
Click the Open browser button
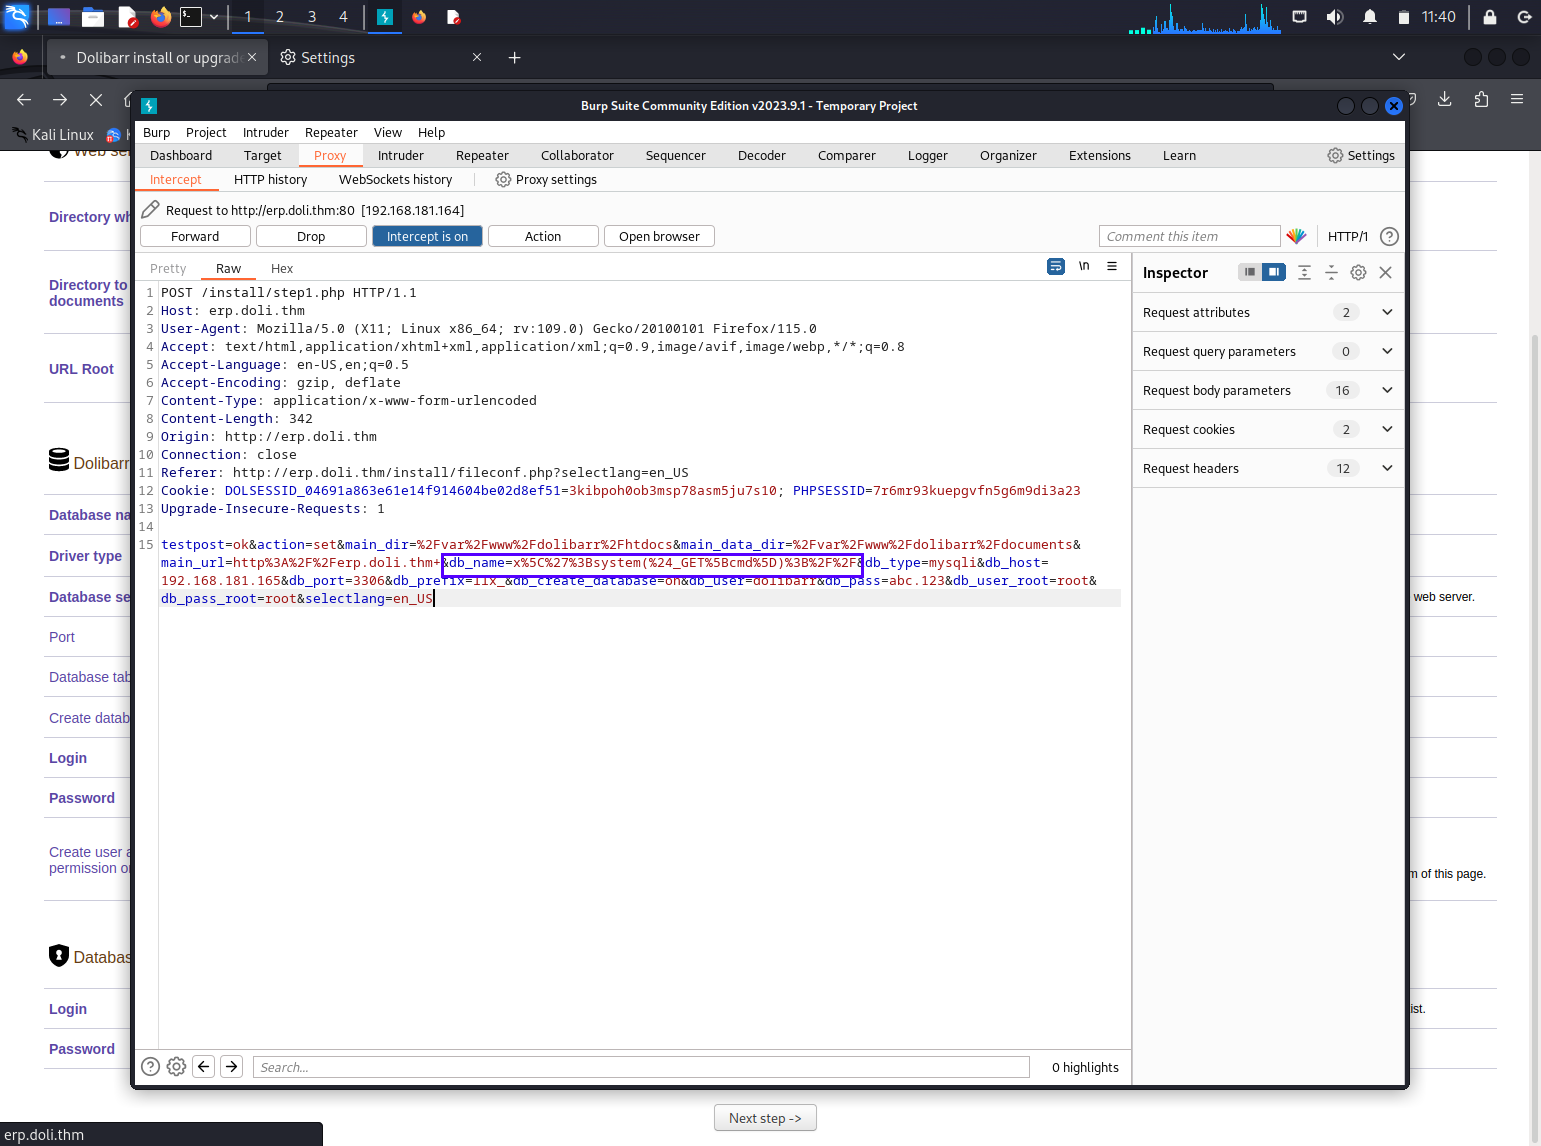click(x=659, y=236)
